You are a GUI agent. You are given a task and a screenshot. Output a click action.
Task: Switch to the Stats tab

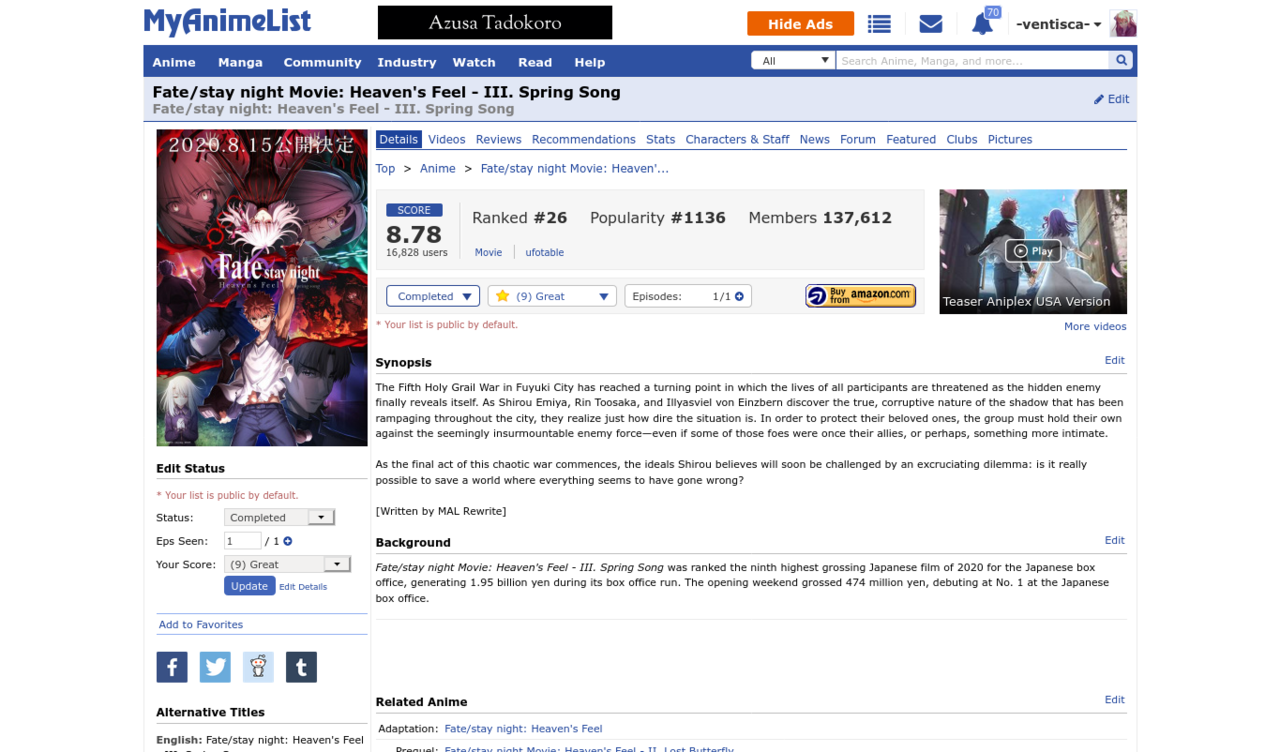click(661, 139)
